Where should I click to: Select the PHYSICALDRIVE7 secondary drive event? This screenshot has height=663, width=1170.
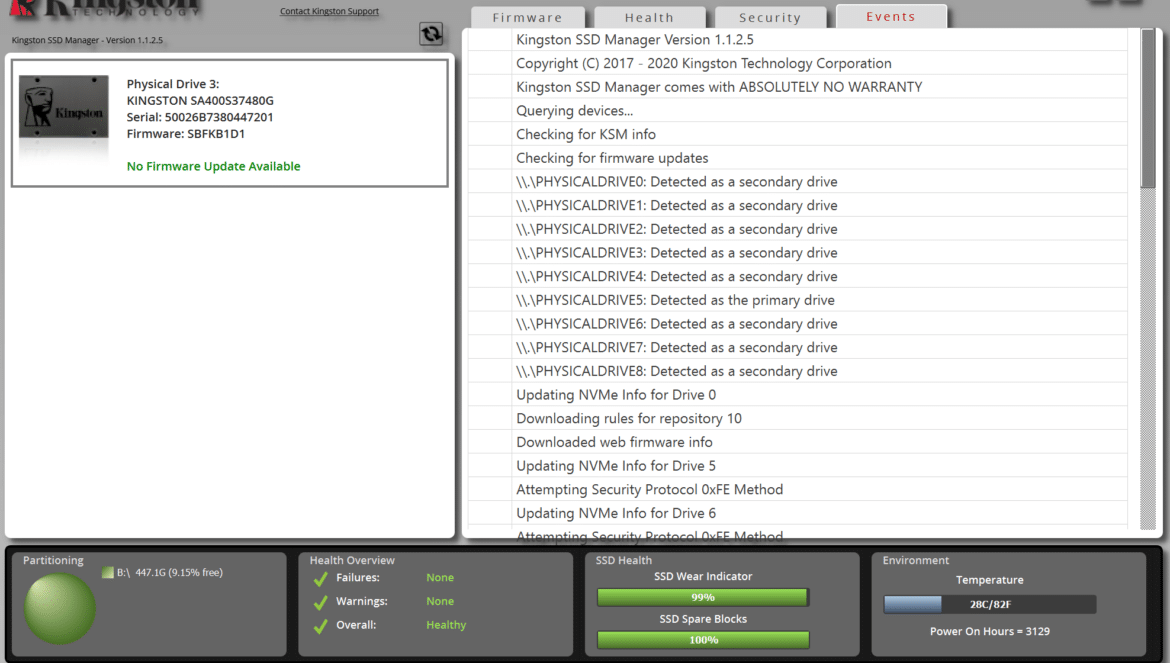point(798,348)
